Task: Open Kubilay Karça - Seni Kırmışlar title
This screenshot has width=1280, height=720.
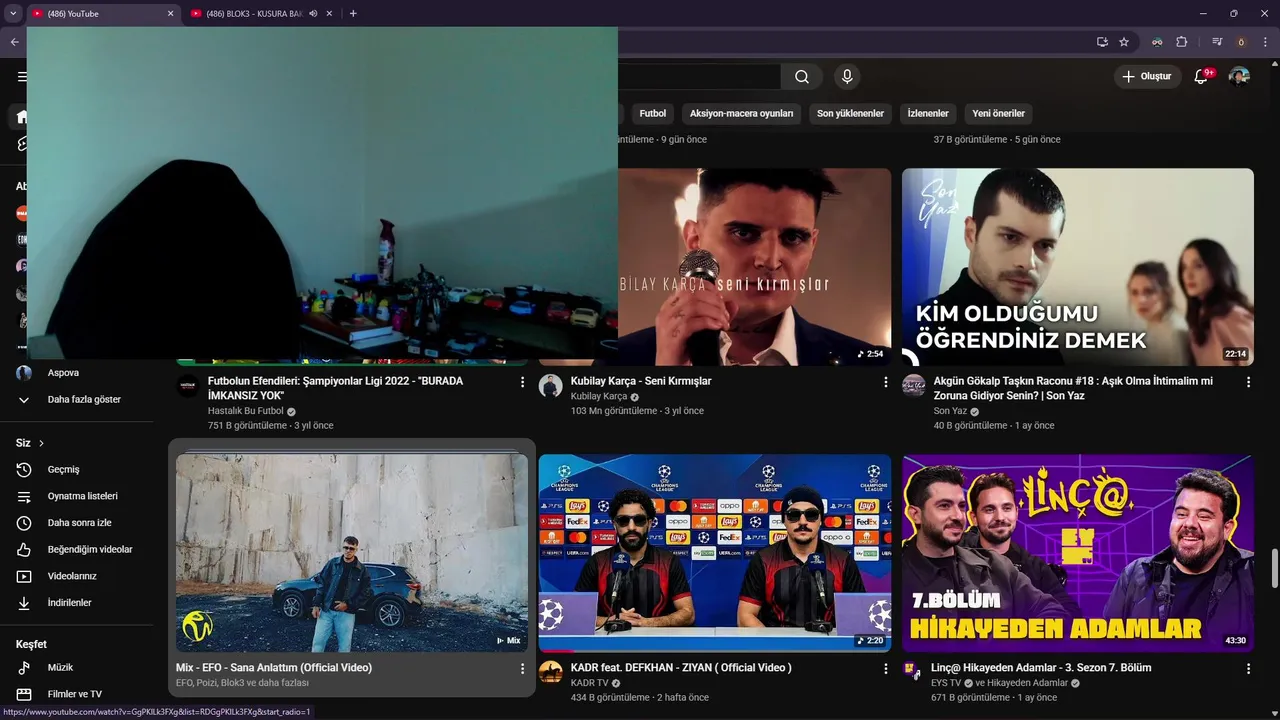Action: 641,381
